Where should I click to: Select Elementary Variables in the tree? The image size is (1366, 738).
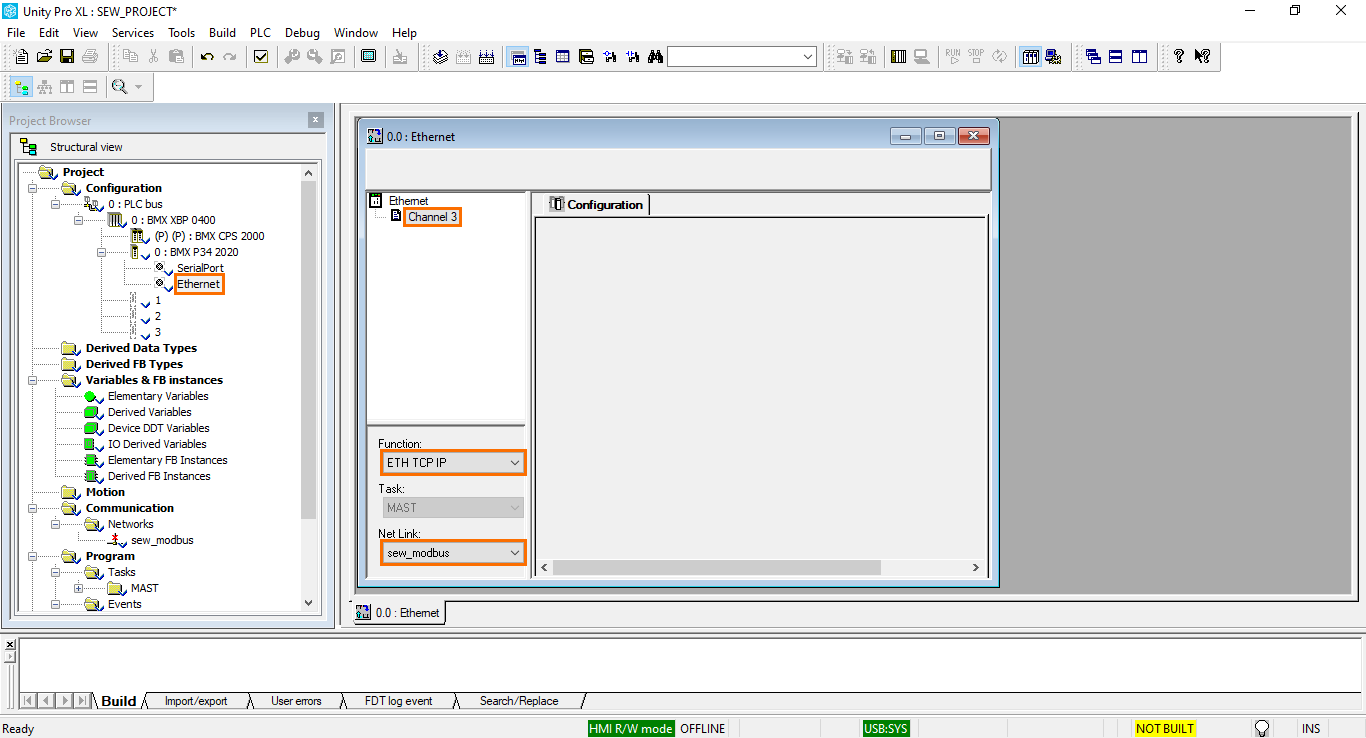point(158,396)
